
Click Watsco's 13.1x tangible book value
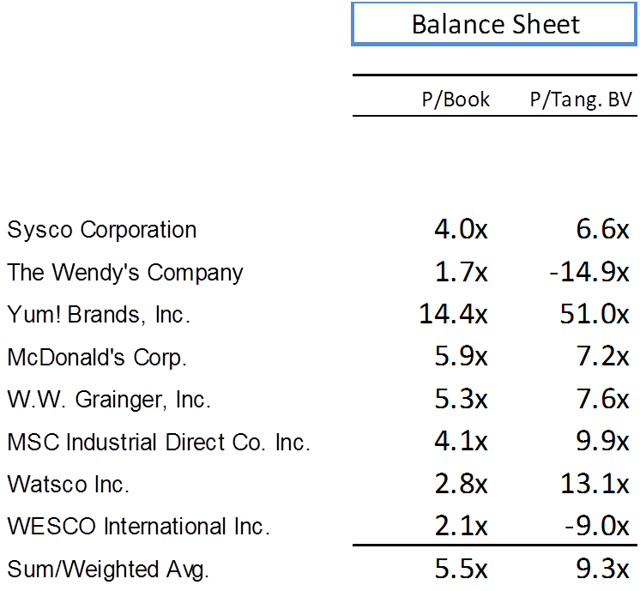(x=595, y=484)
